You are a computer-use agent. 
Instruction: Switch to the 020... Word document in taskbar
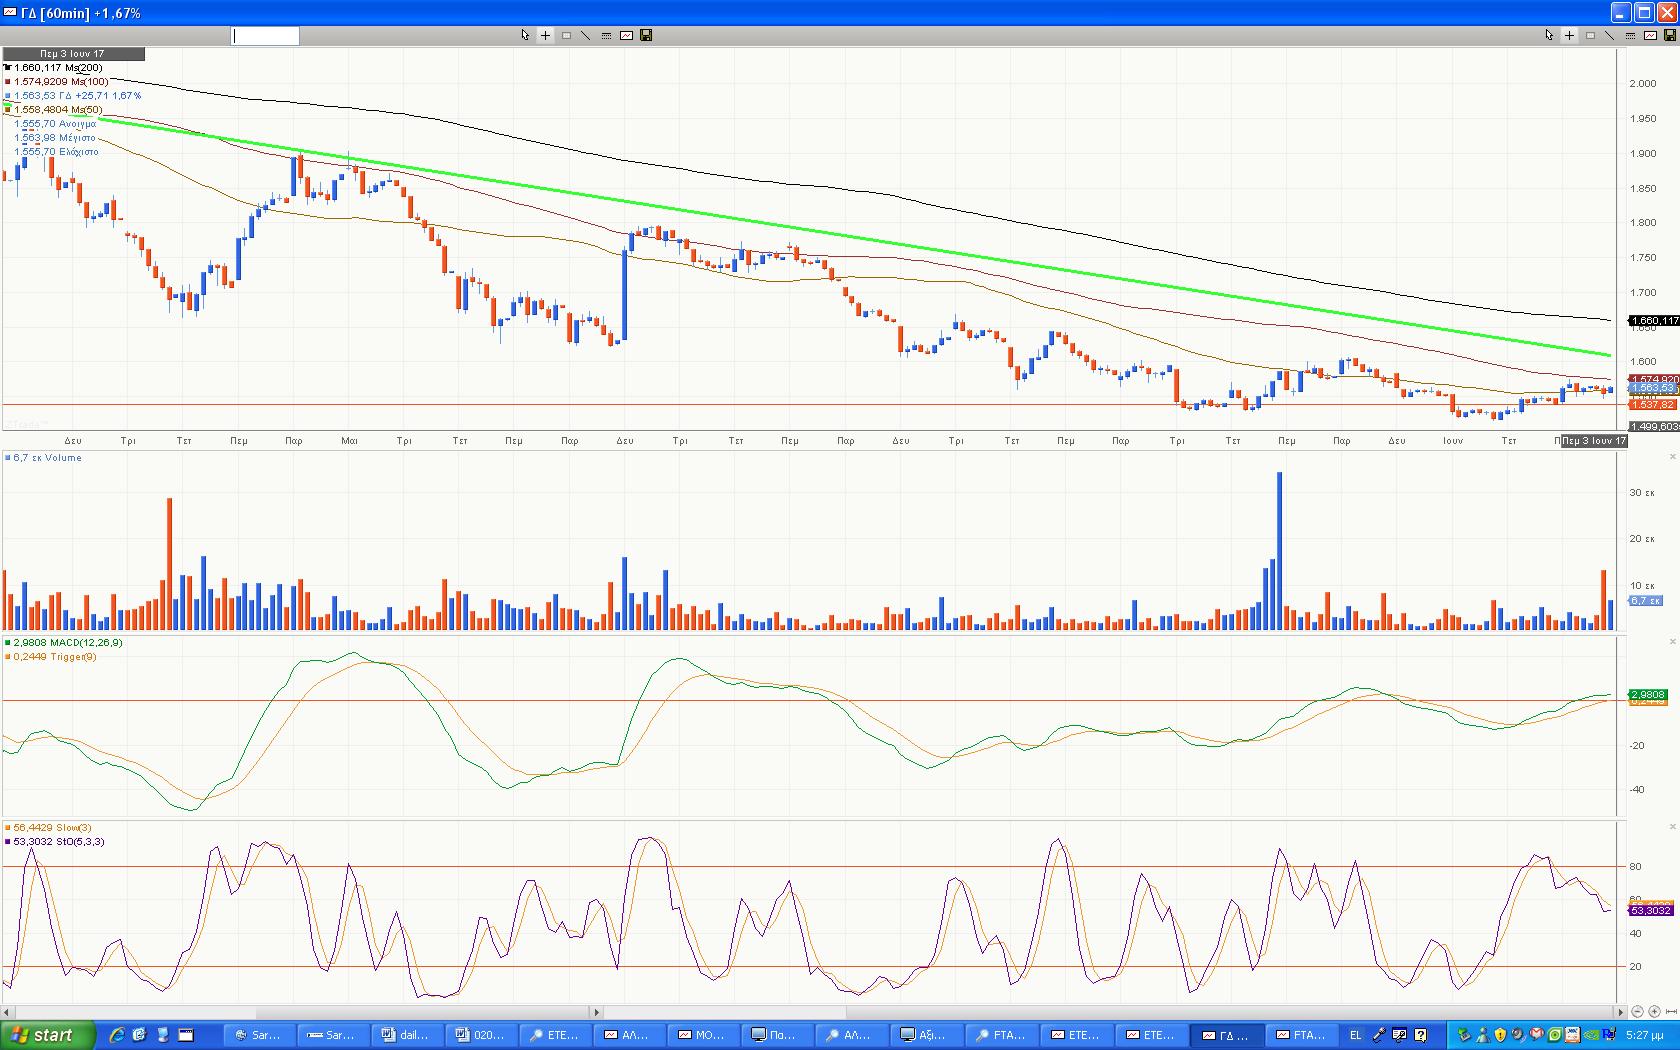482,1035
